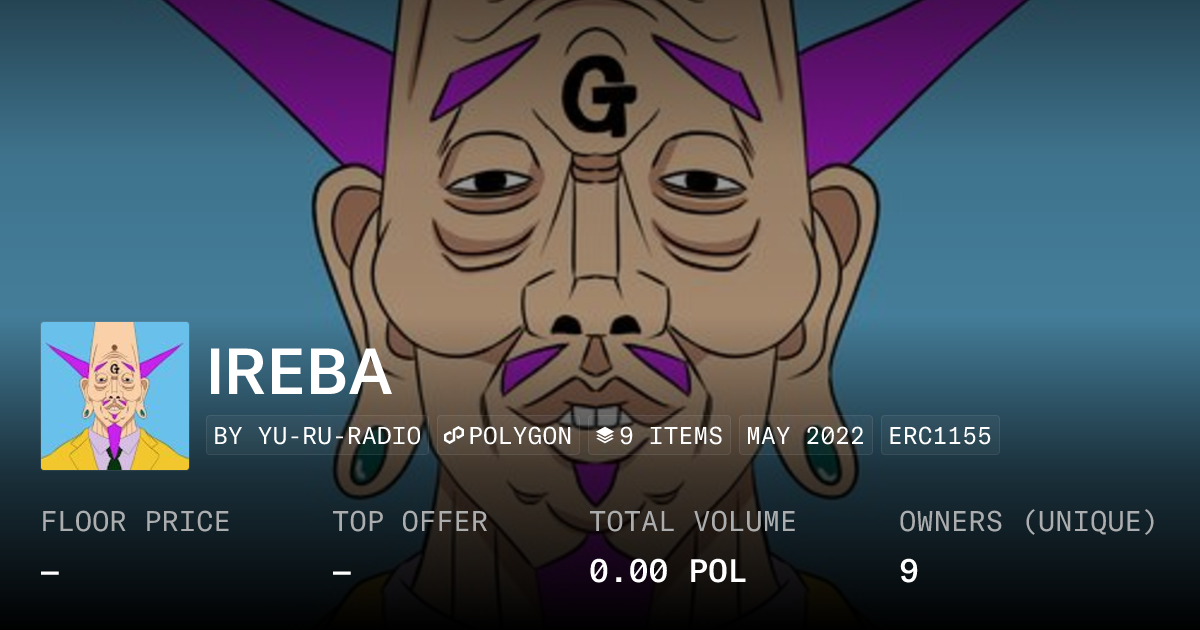
Task: Click the FLOOR PRICE label
Action: [x=135, y=522]
